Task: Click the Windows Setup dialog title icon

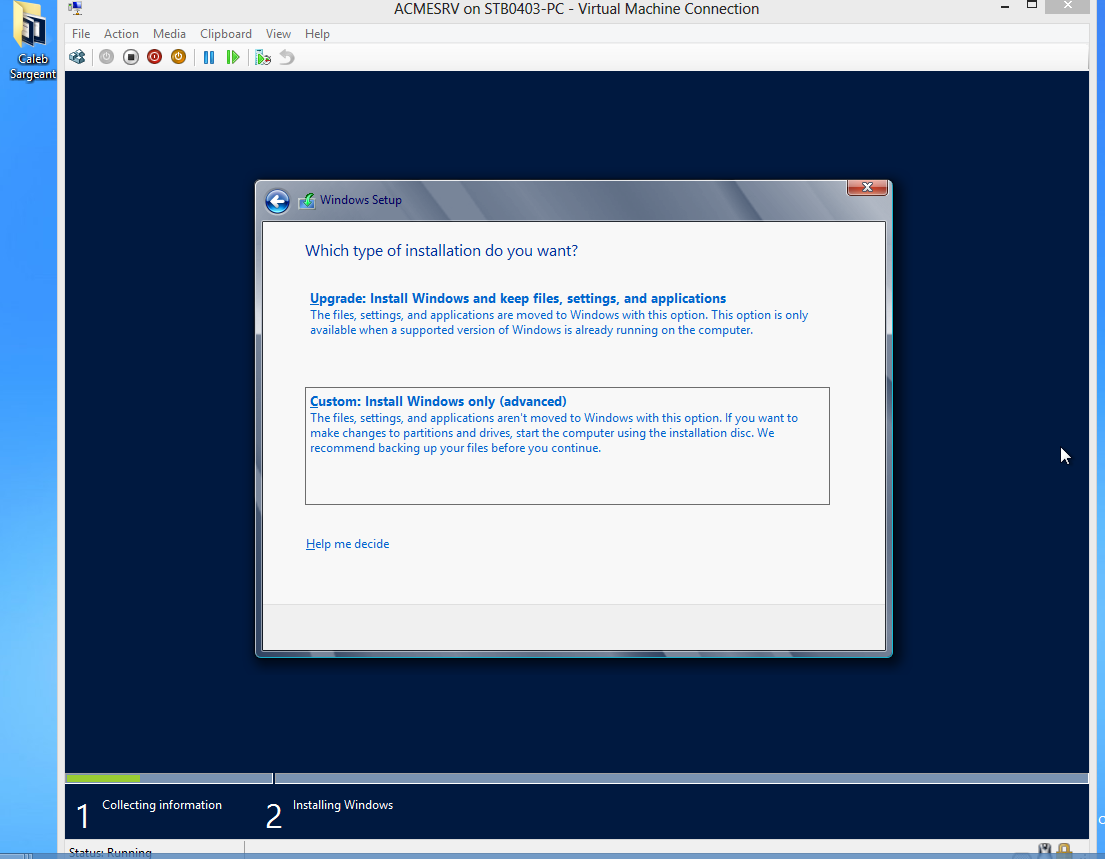Action: 307,201
